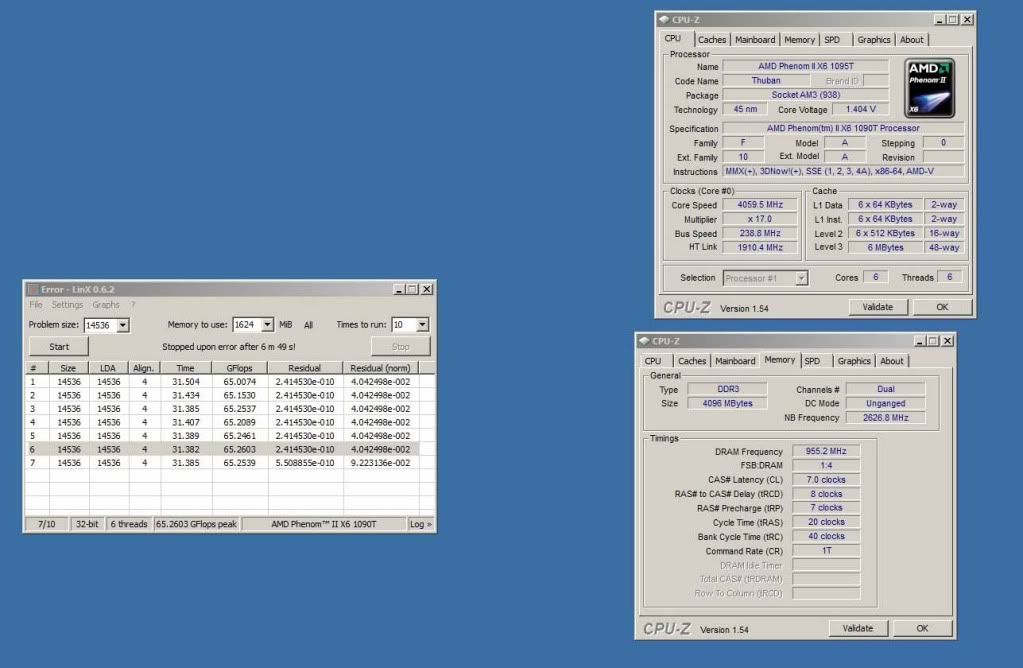Click the CPU-Z icon in the lower window's title bar
This screenshot has width=1023, height=668.
click(644, 341)
